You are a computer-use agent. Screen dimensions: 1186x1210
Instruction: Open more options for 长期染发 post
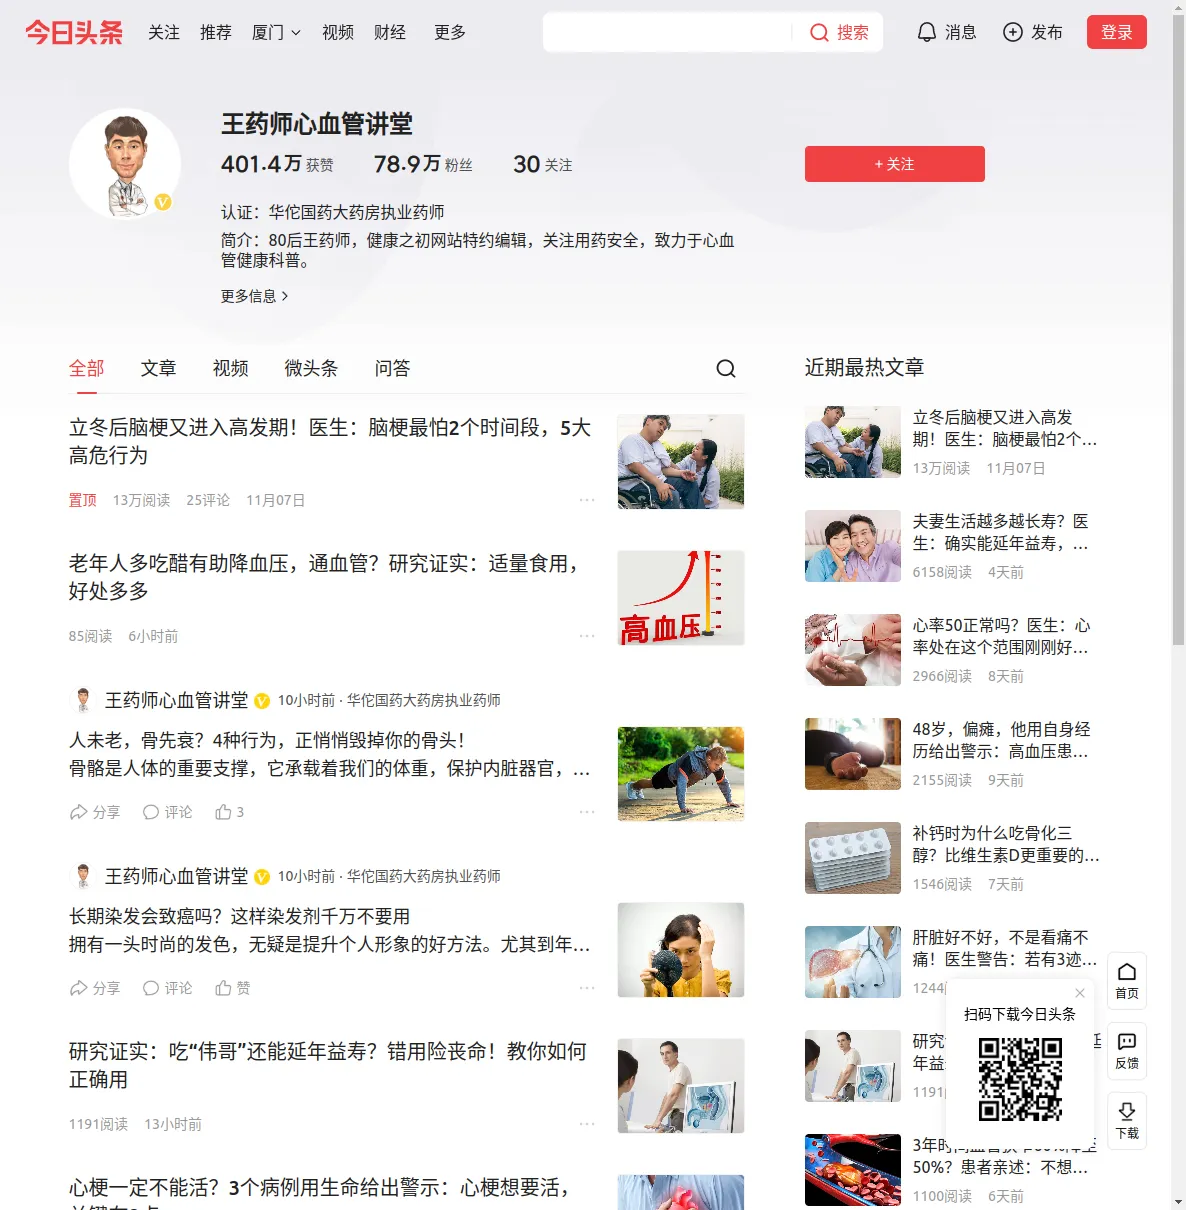(x=587, y=988)
